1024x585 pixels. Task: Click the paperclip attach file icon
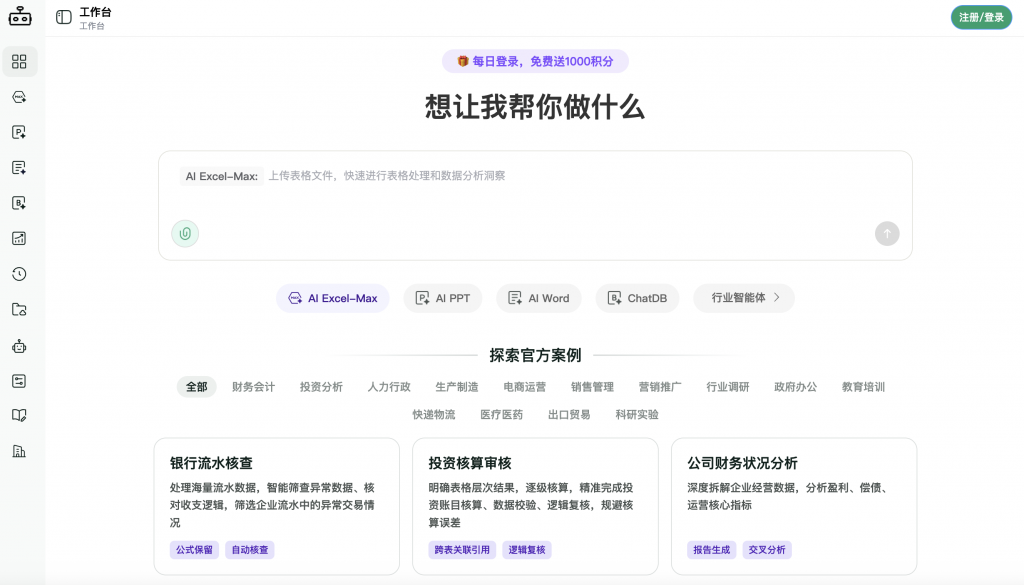point(185,234)
